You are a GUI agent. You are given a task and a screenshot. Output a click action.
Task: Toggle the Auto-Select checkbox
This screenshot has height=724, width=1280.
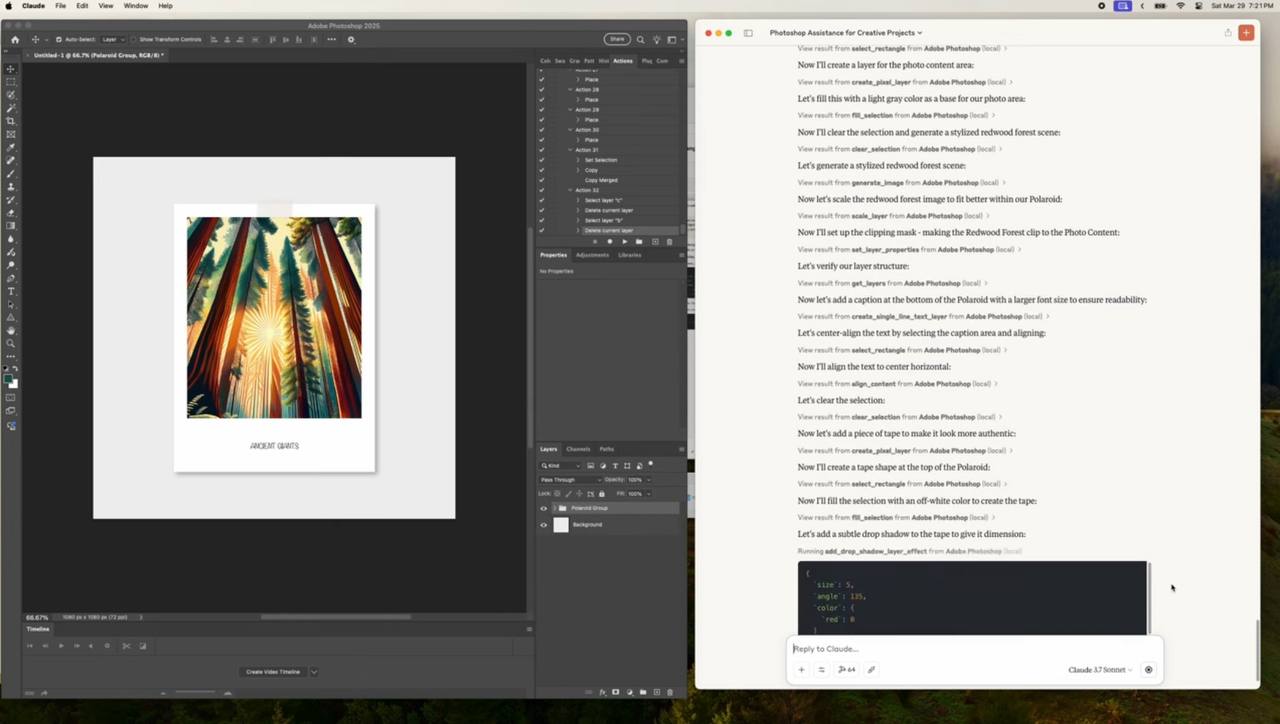click(58, 39)
